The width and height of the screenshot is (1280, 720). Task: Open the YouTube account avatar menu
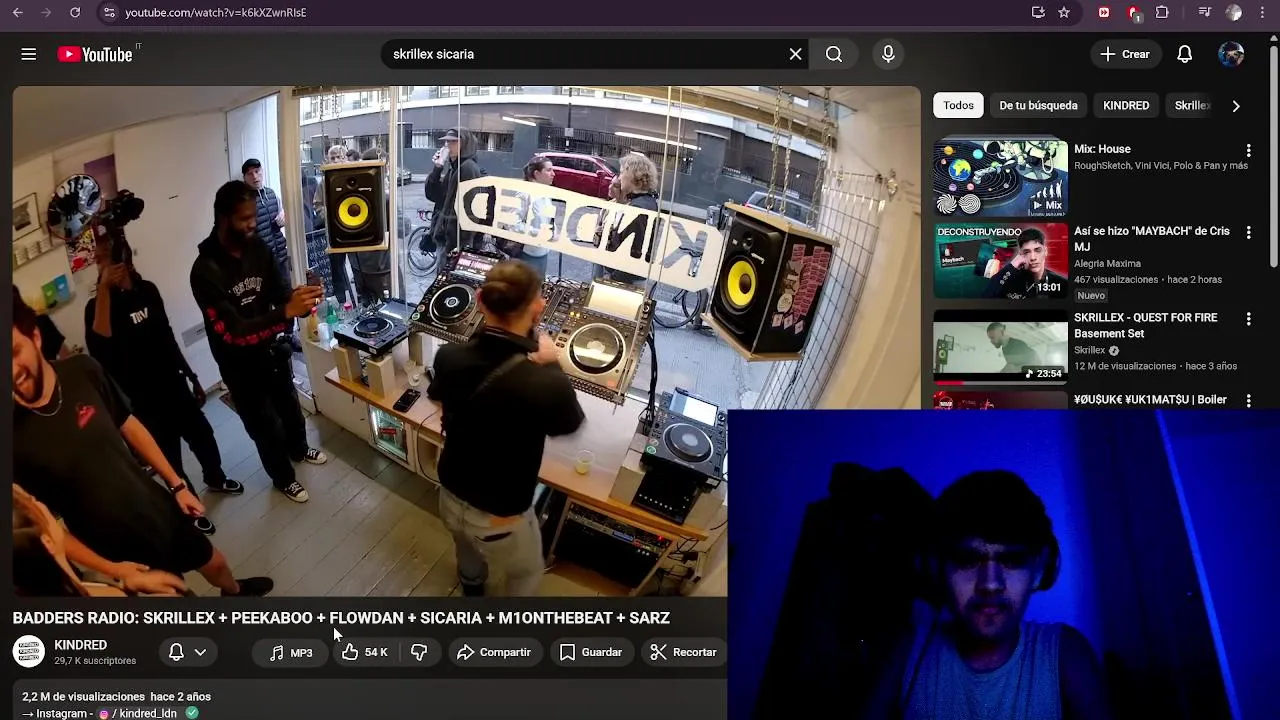1231,54
